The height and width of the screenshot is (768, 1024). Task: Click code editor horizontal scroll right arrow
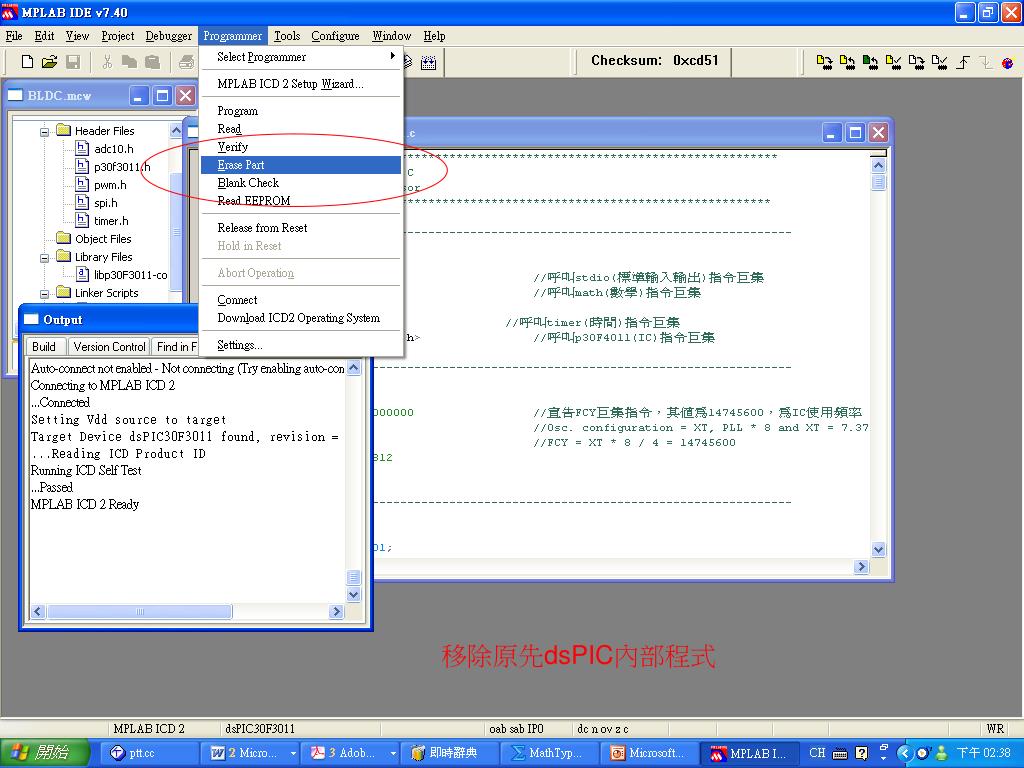[x=861, y=567]
